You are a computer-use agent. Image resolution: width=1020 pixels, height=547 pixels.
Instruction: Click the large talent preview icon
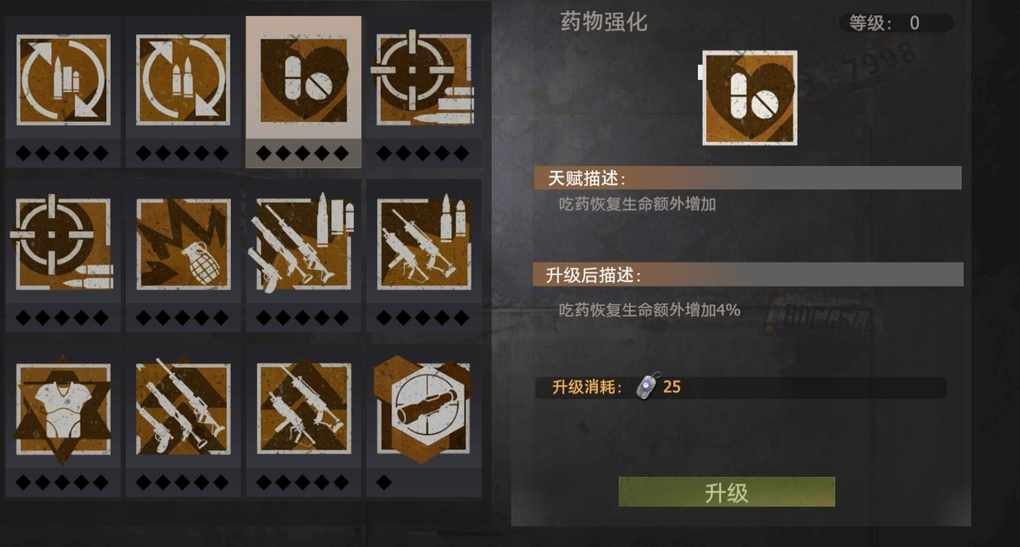pyautogui.click(x=749, y=98)
